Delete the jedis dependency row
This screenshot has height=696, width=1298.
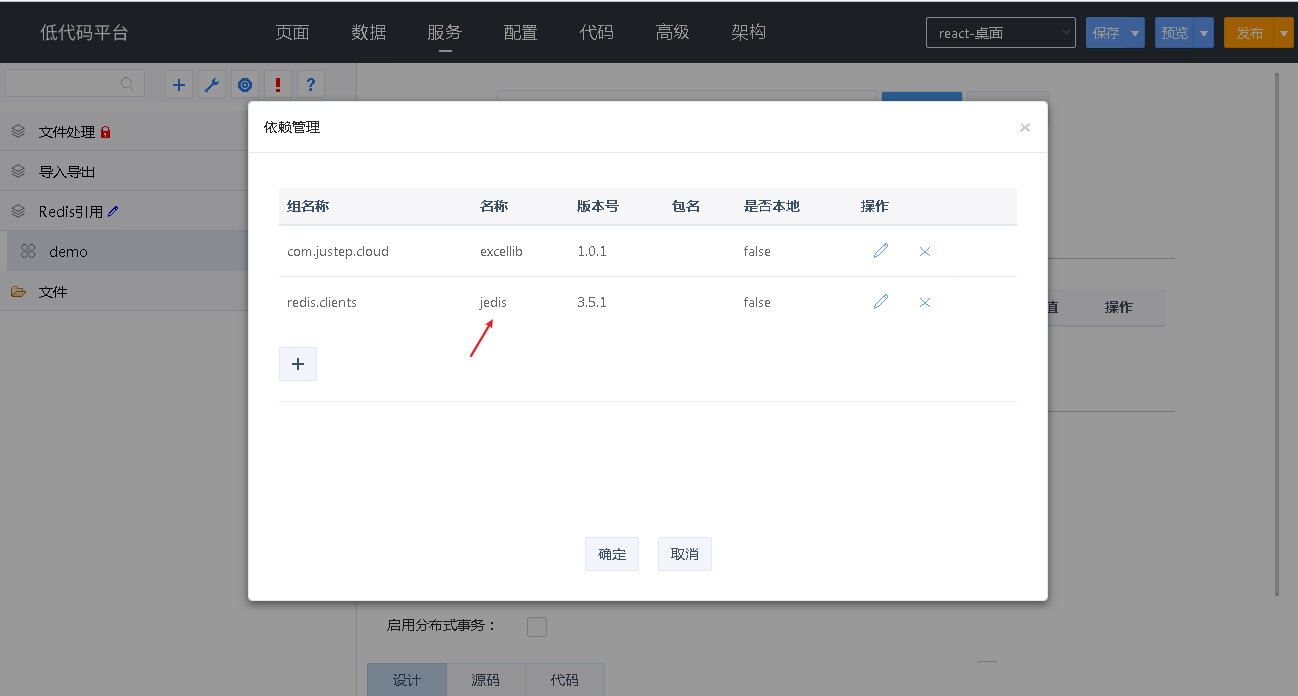925,302
